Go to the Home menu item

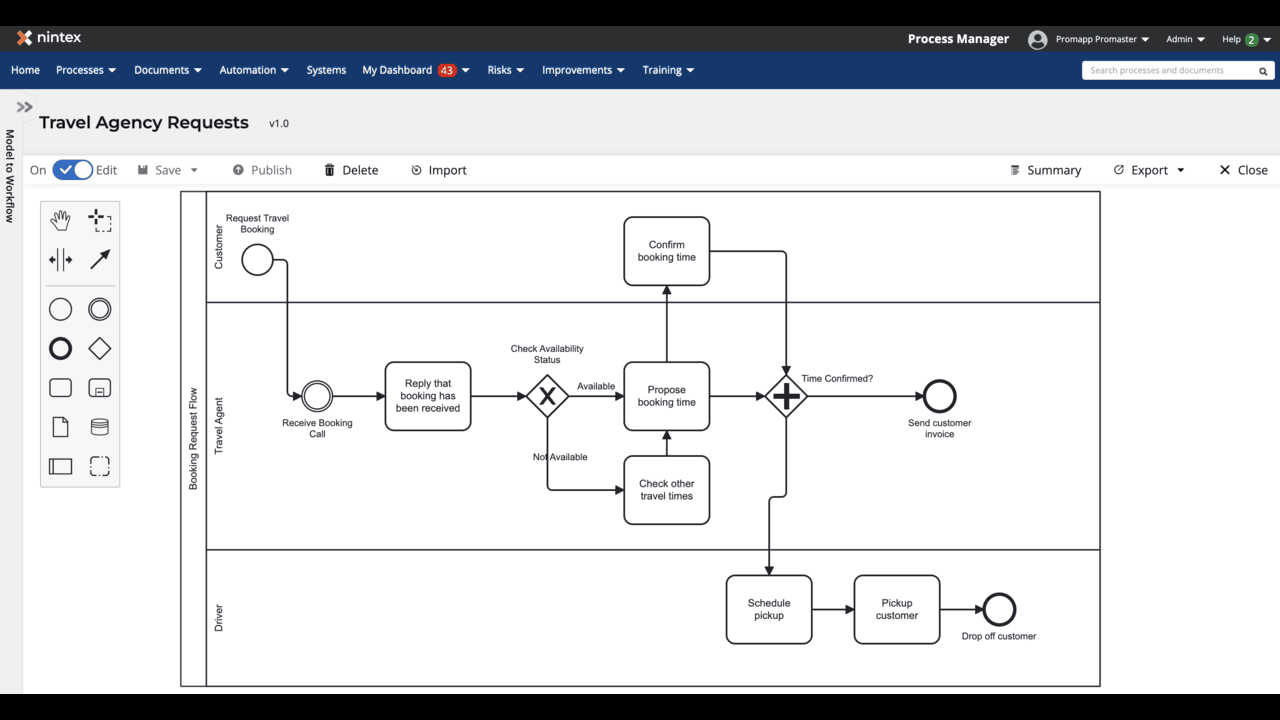click(x=25, y=70)
